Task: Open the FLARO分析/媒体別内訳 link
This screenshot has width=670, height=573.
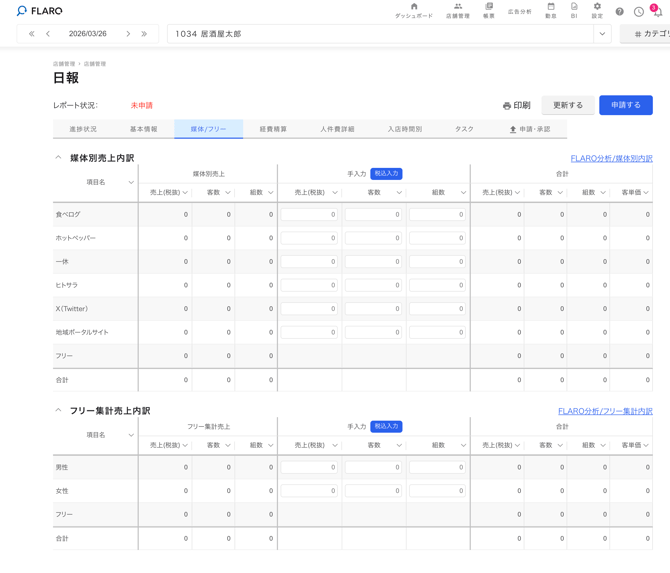Action: pos(611,158)
